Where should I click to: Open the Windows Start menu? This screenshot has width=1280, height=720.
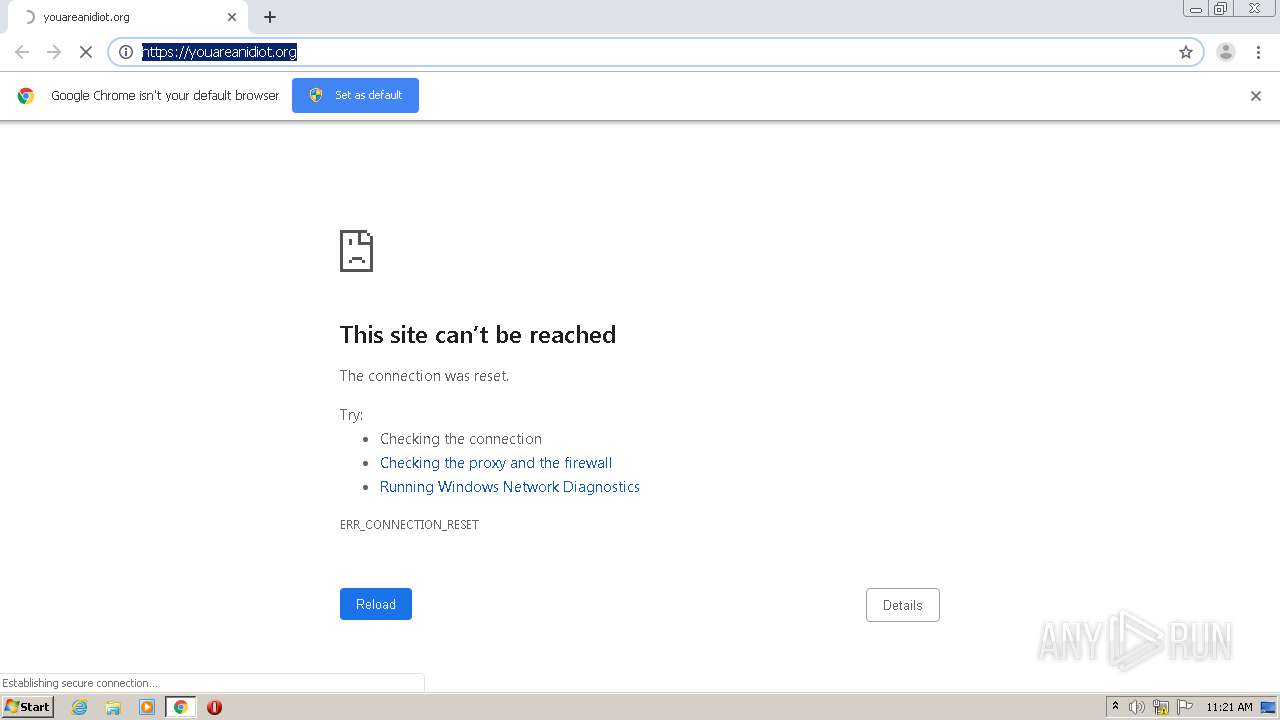click(28, 707)
